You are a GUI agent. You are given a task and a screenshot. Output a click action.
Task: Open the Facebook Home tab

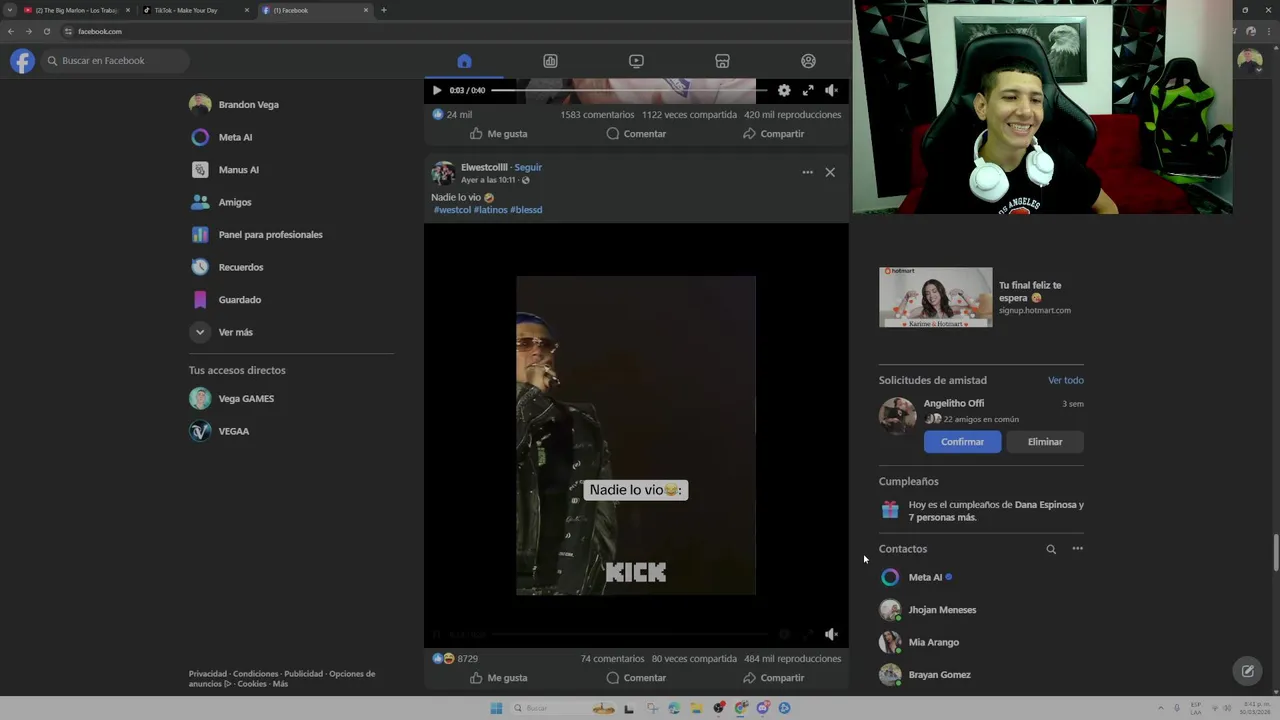pyautogui.click(x=464, y=61)
